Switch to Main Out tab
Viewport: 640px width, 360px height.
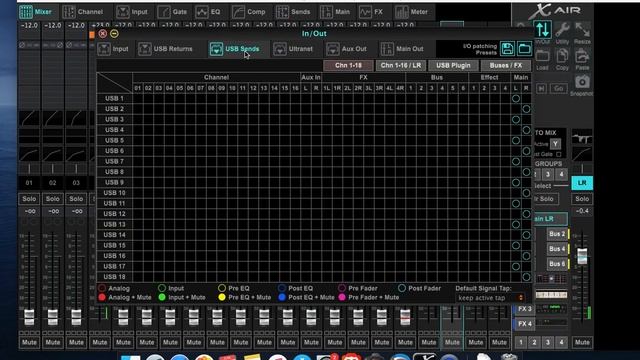402,49
